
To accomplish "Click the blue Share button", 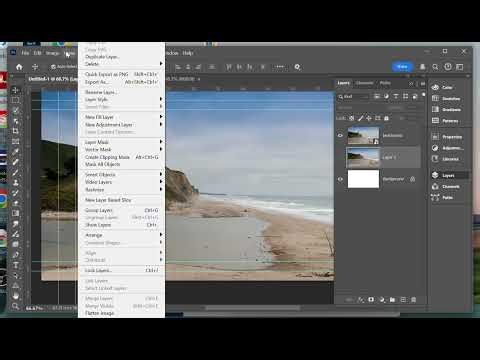I will coord(402,67).
